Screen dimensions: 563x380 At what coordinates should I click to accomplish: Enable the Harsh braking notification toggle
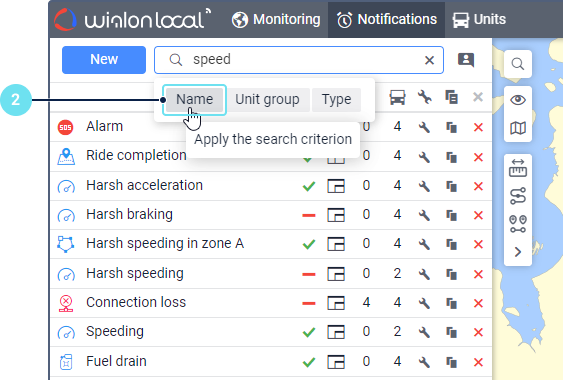pyautogui.click(x=309, y=216)
